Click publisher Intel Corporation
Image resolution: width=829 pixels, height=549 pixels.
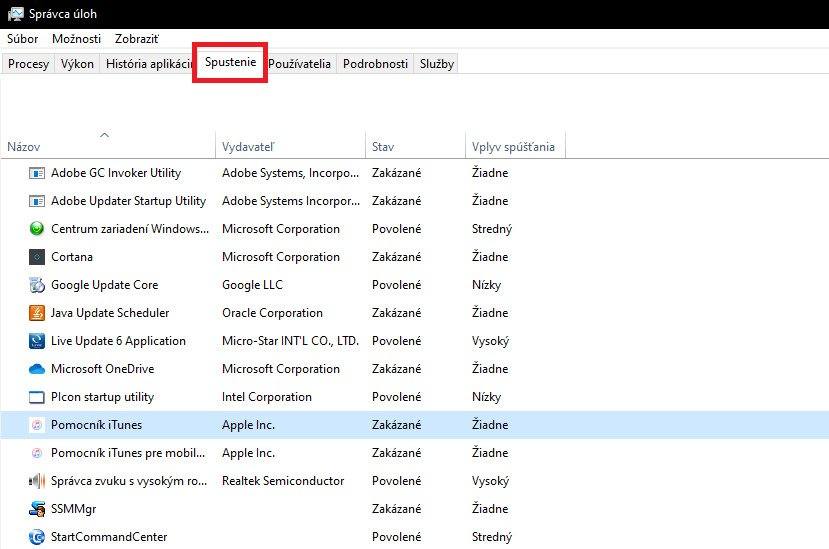(267, 397)
